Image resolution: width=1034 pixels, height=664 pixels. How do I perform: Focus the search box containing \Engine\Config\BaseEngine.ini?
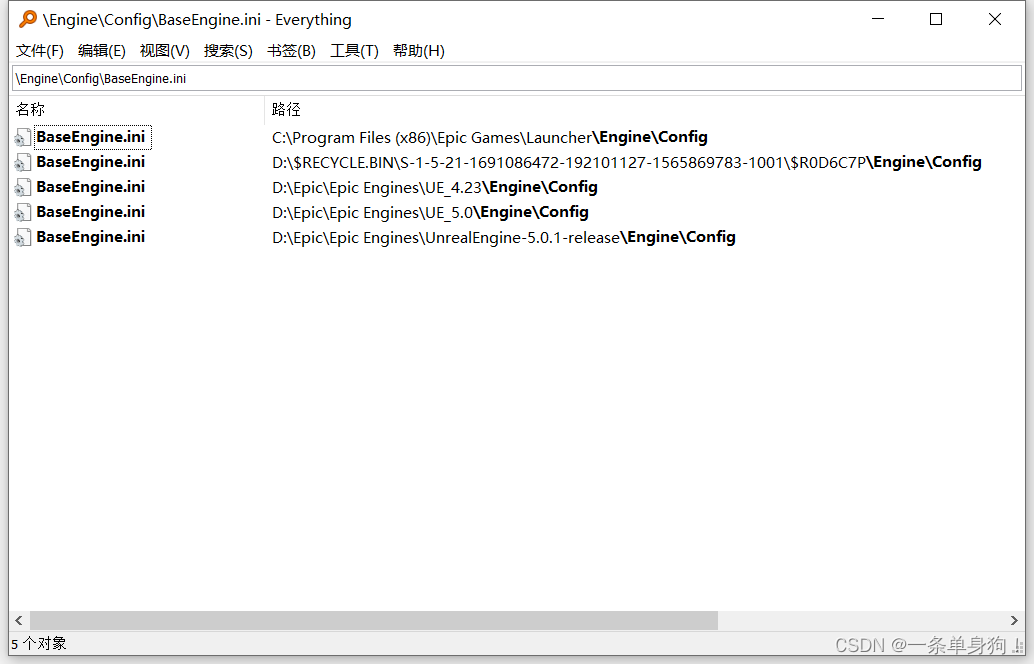(517, 78)
